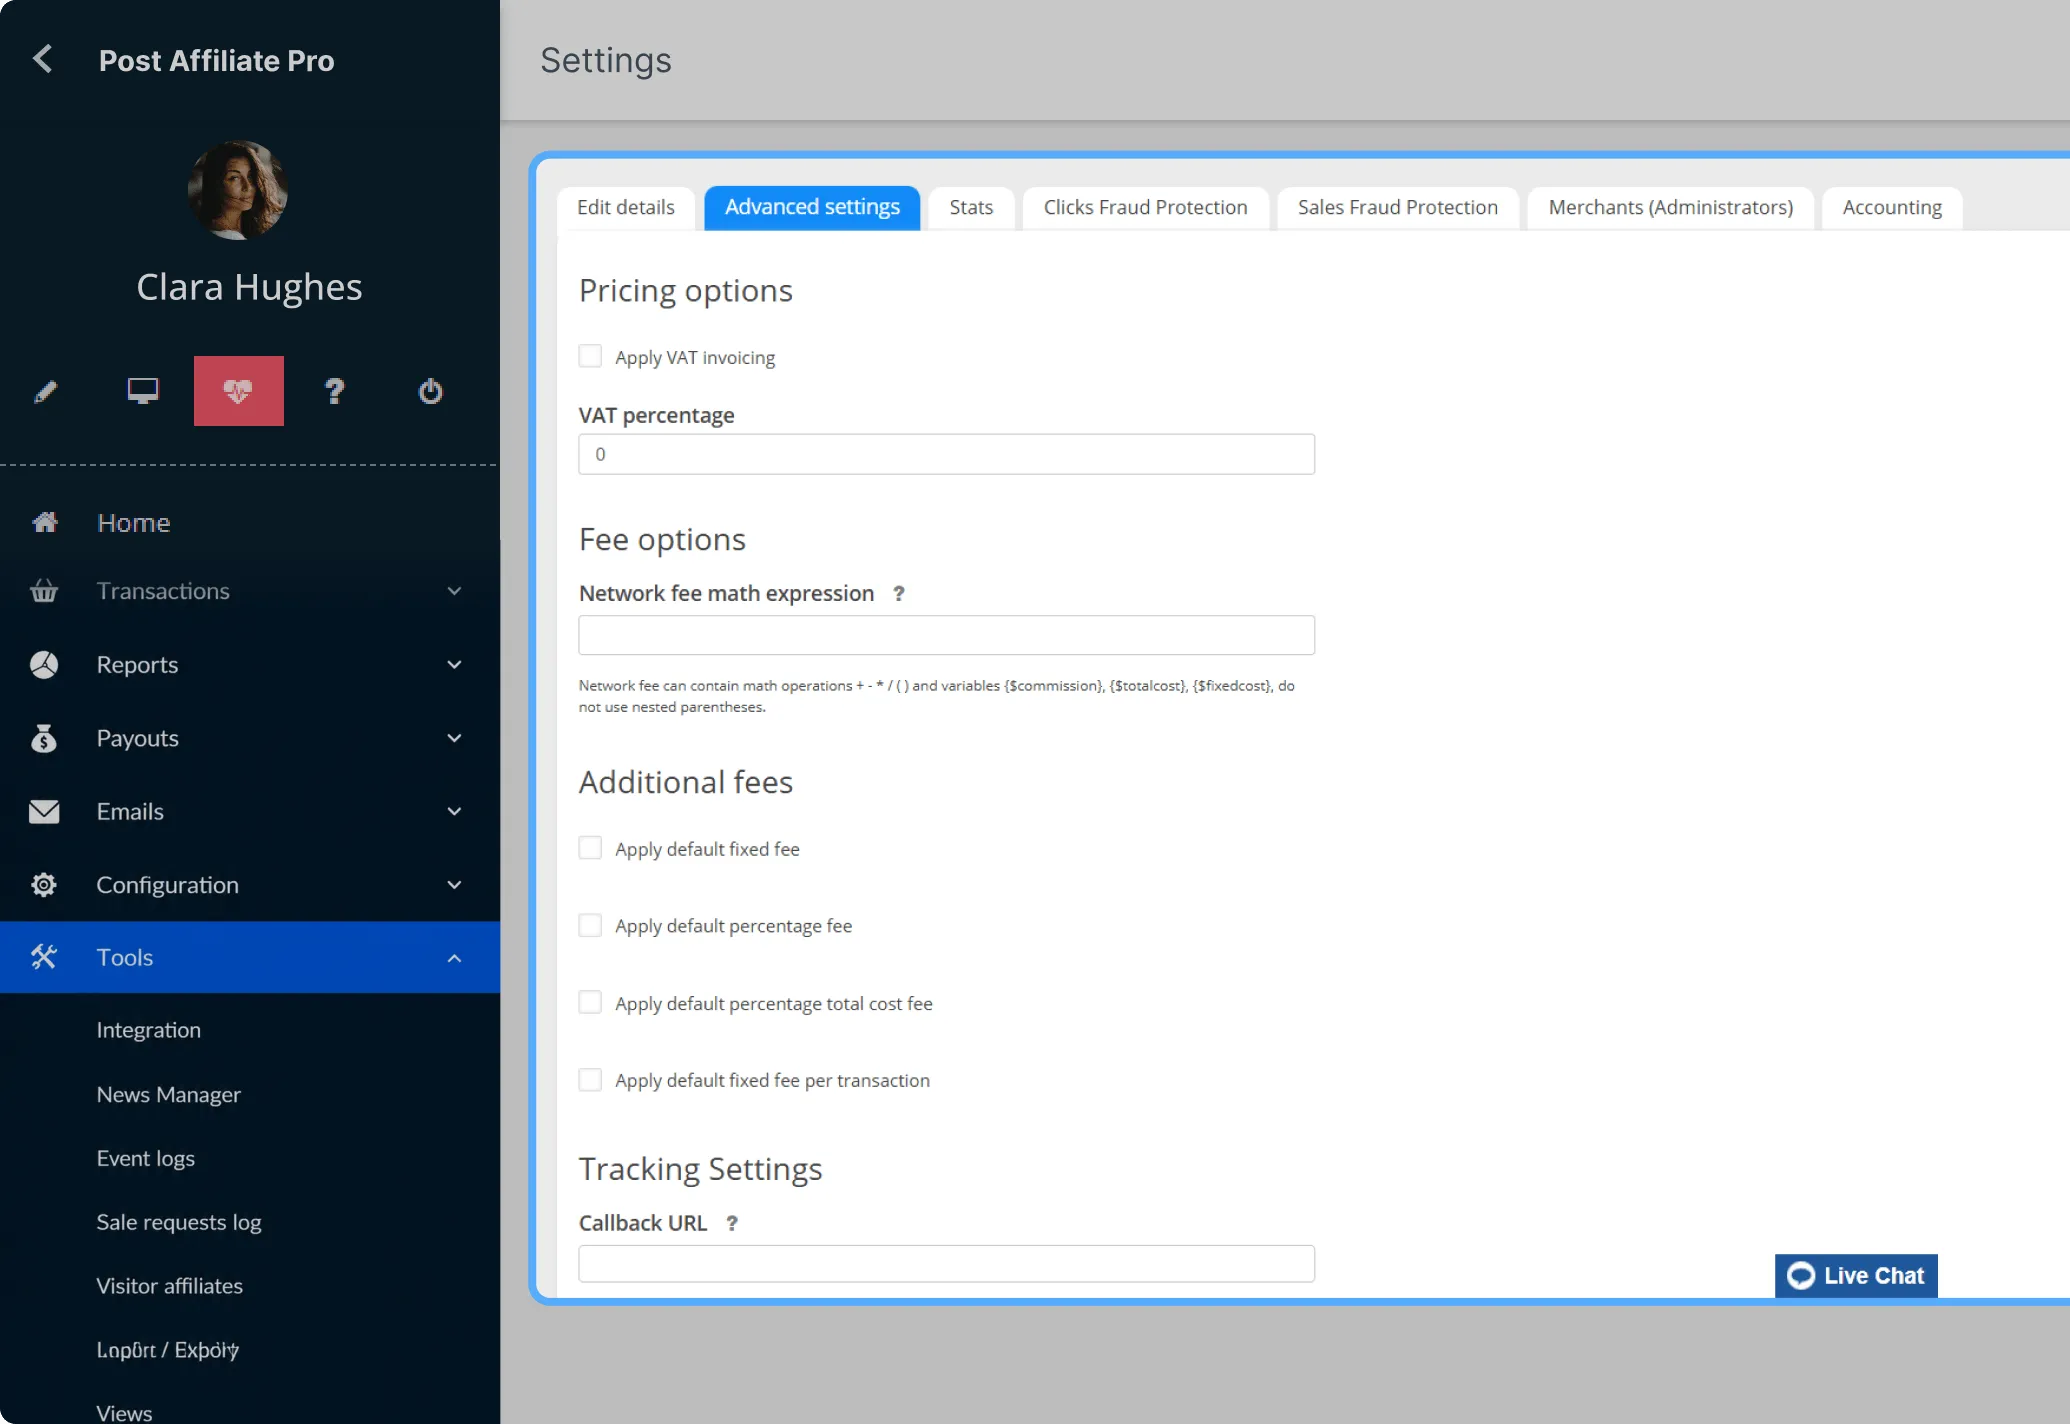This screenshot has width=2070, height=1424.
Task: Go to the Accounting tab
Action: 1892,208
